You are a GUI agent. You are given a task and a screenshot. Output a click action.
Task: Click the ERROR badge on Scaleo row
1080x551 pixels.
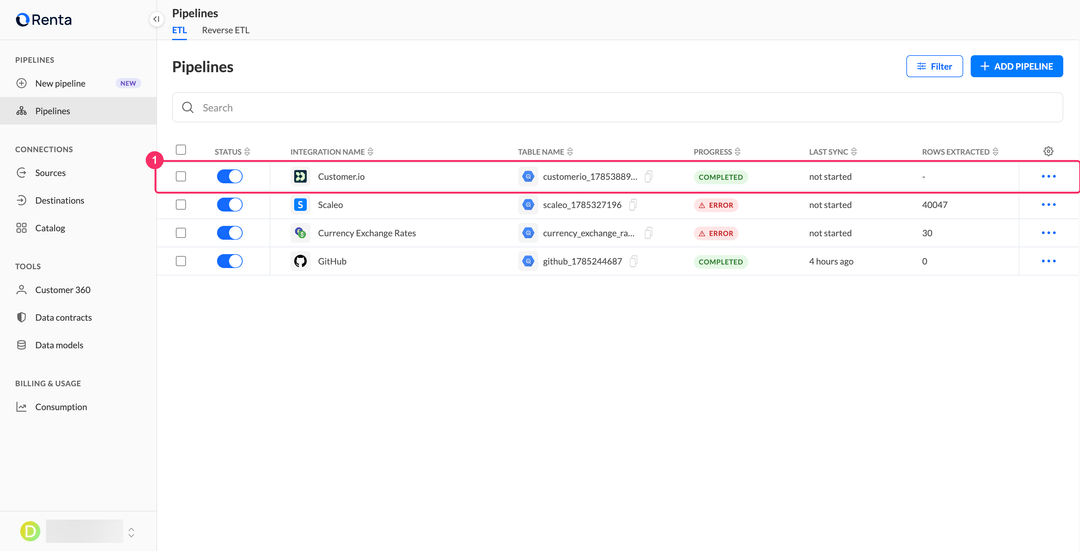point(716,205)
